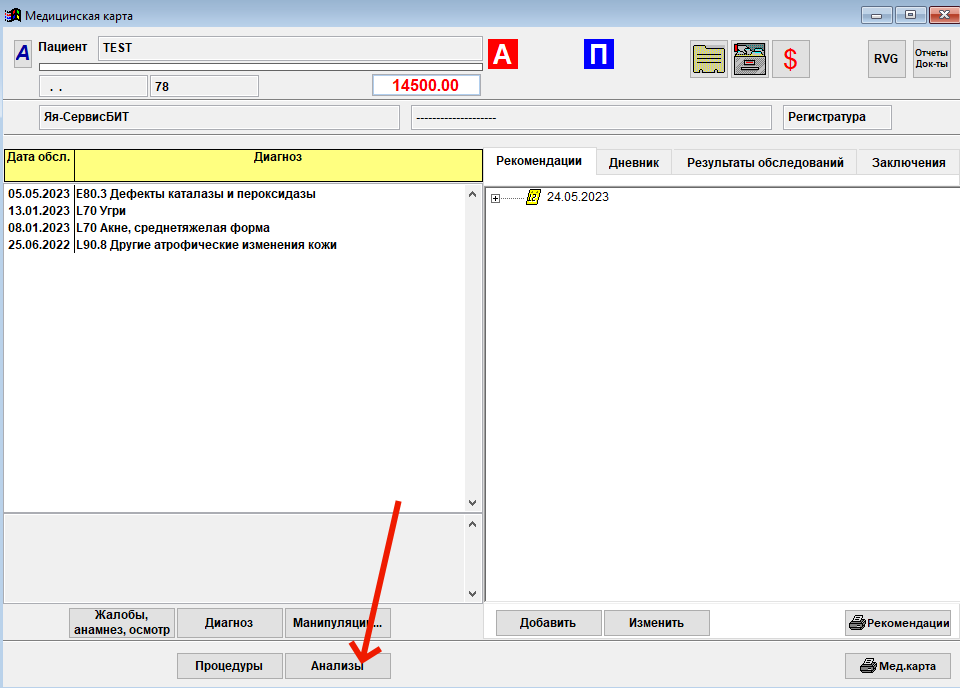Switch to the Заключения tab

(x=908, y=163)
